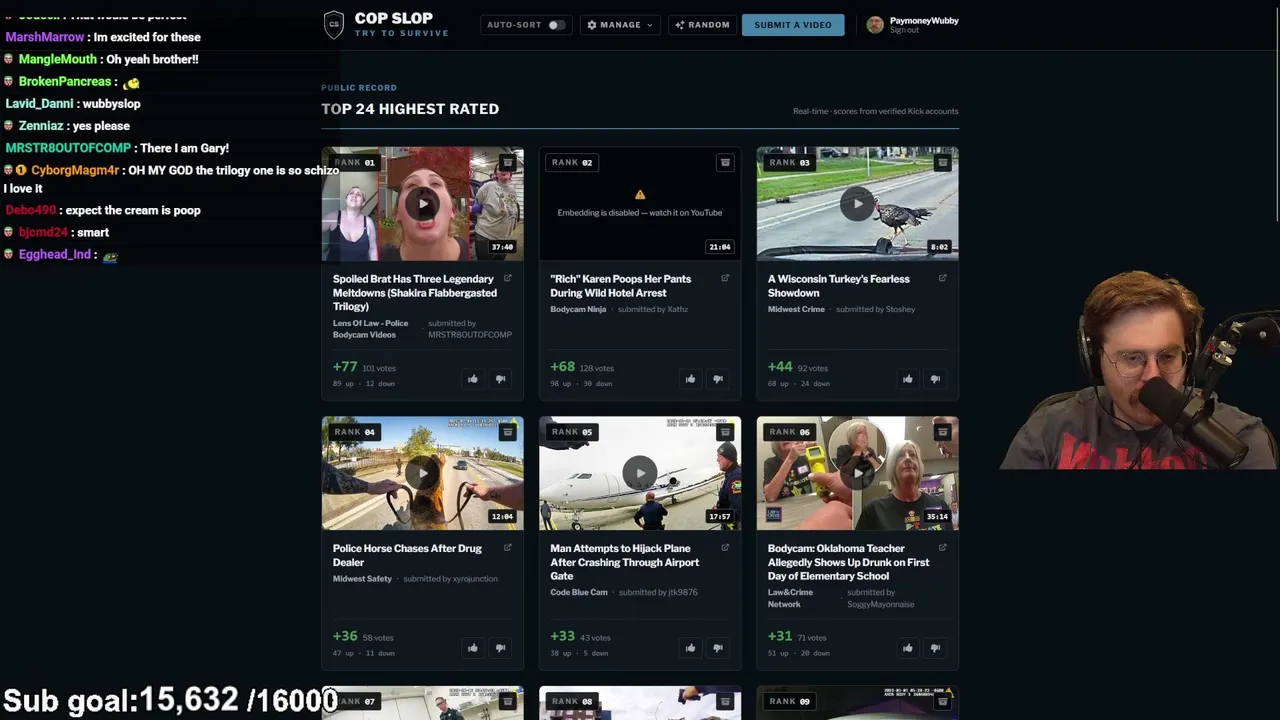
Task: Archive the Rank 05 Hijack Plane video
Action: click(x=725, y=432)
